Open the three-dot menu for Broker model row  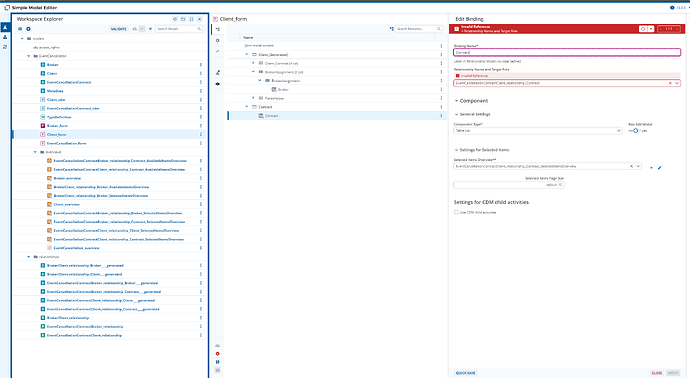201,65
